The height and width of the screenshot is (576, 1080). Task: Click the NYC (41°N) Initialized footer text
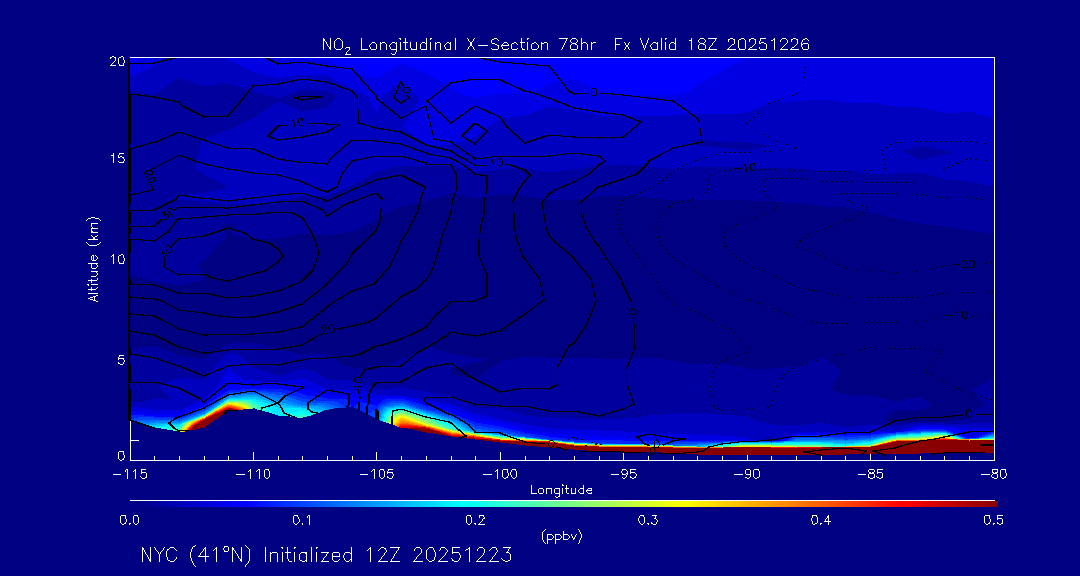(326, 555)
